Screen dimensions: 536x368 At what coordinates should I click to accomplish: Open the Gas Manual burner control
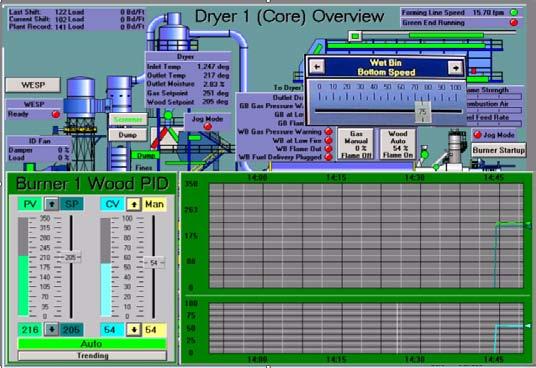tap(356, 144)
